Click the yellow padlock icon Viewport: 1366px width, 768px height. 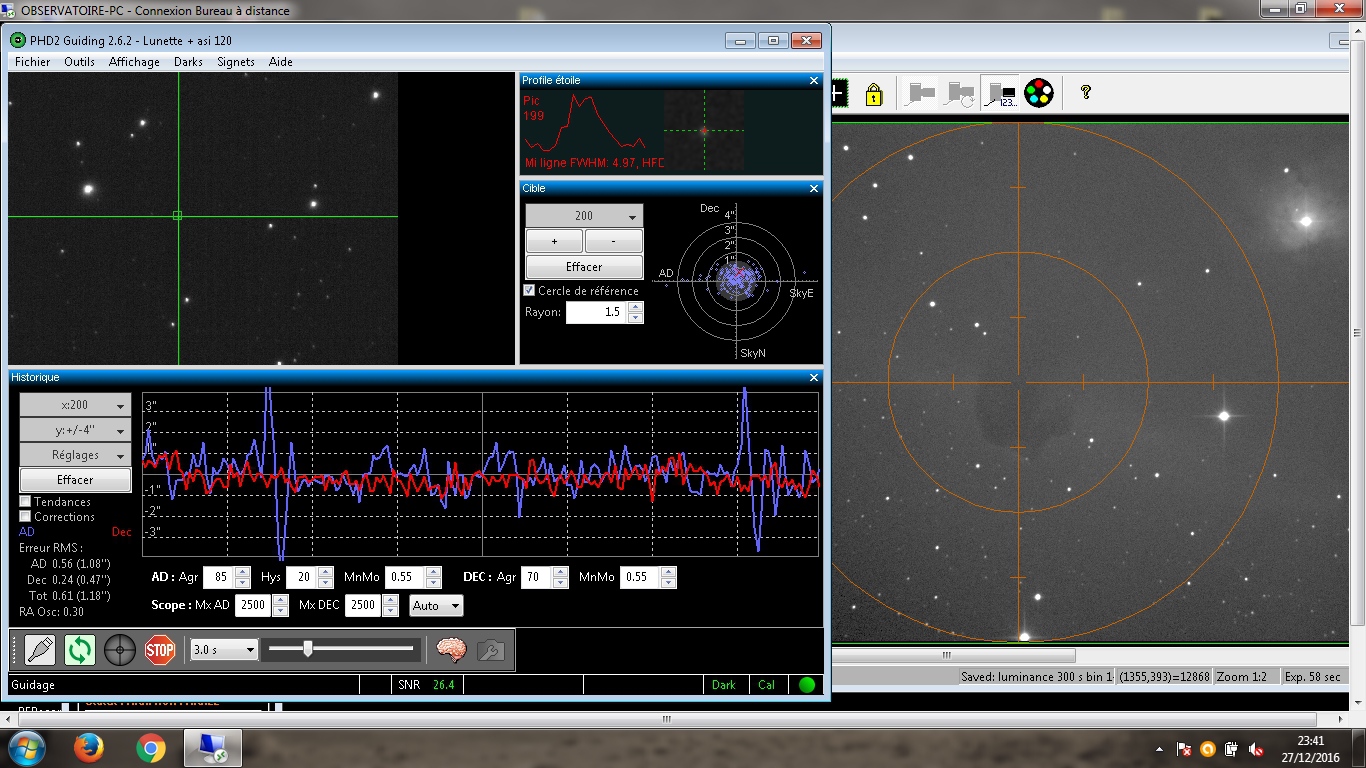pyautogui.click(x=874, y=94)
